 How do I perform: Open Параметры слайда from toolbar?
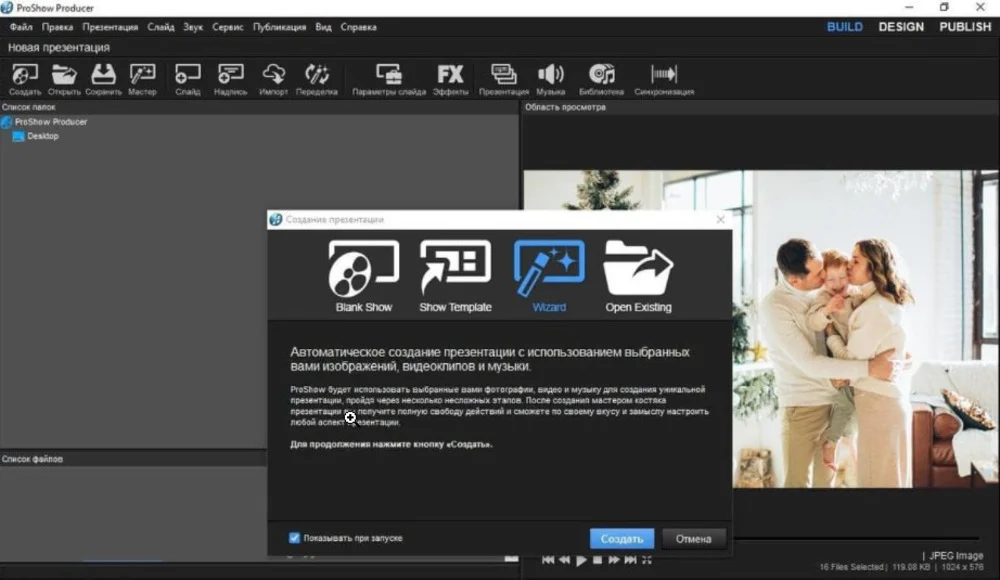(x=389, y=78)
